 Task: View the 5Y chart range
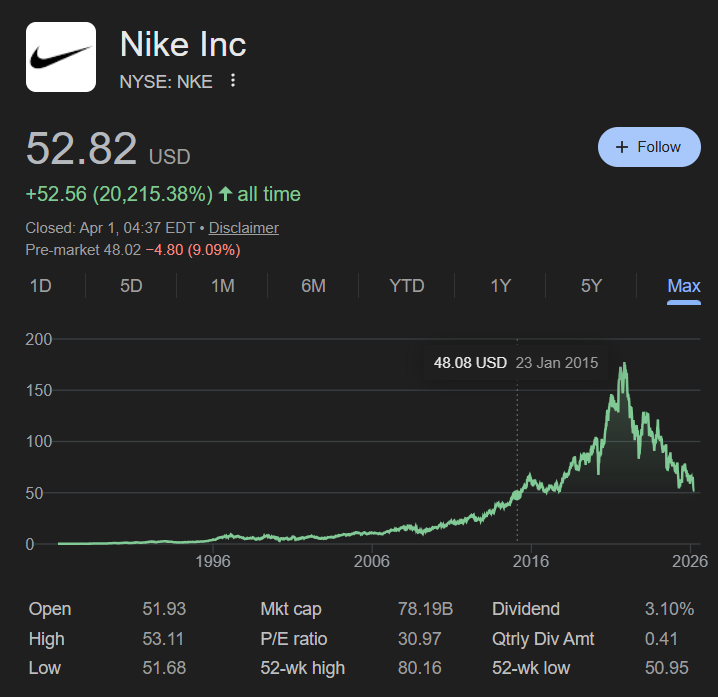(x=591, y=286)
